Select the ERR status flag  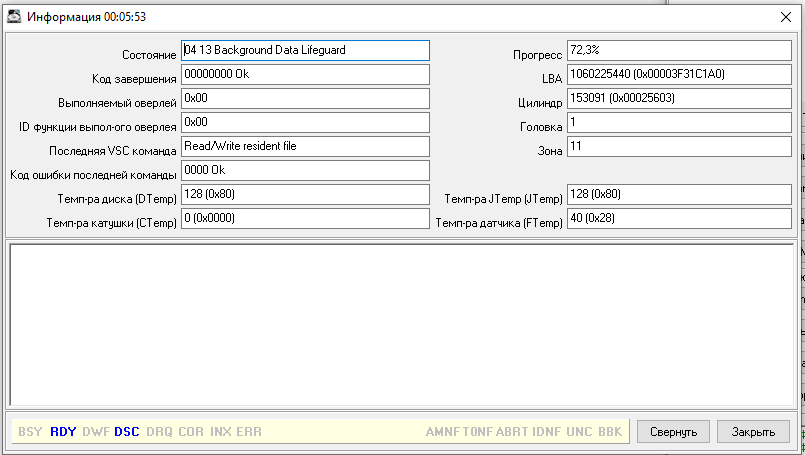pyautogui.click(x=249, y=432)
